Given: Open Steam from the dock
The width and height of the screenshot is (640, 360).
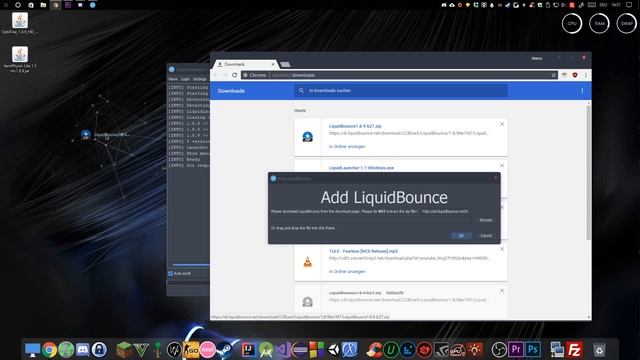Looking at the screenshot, I should point(224,350).
